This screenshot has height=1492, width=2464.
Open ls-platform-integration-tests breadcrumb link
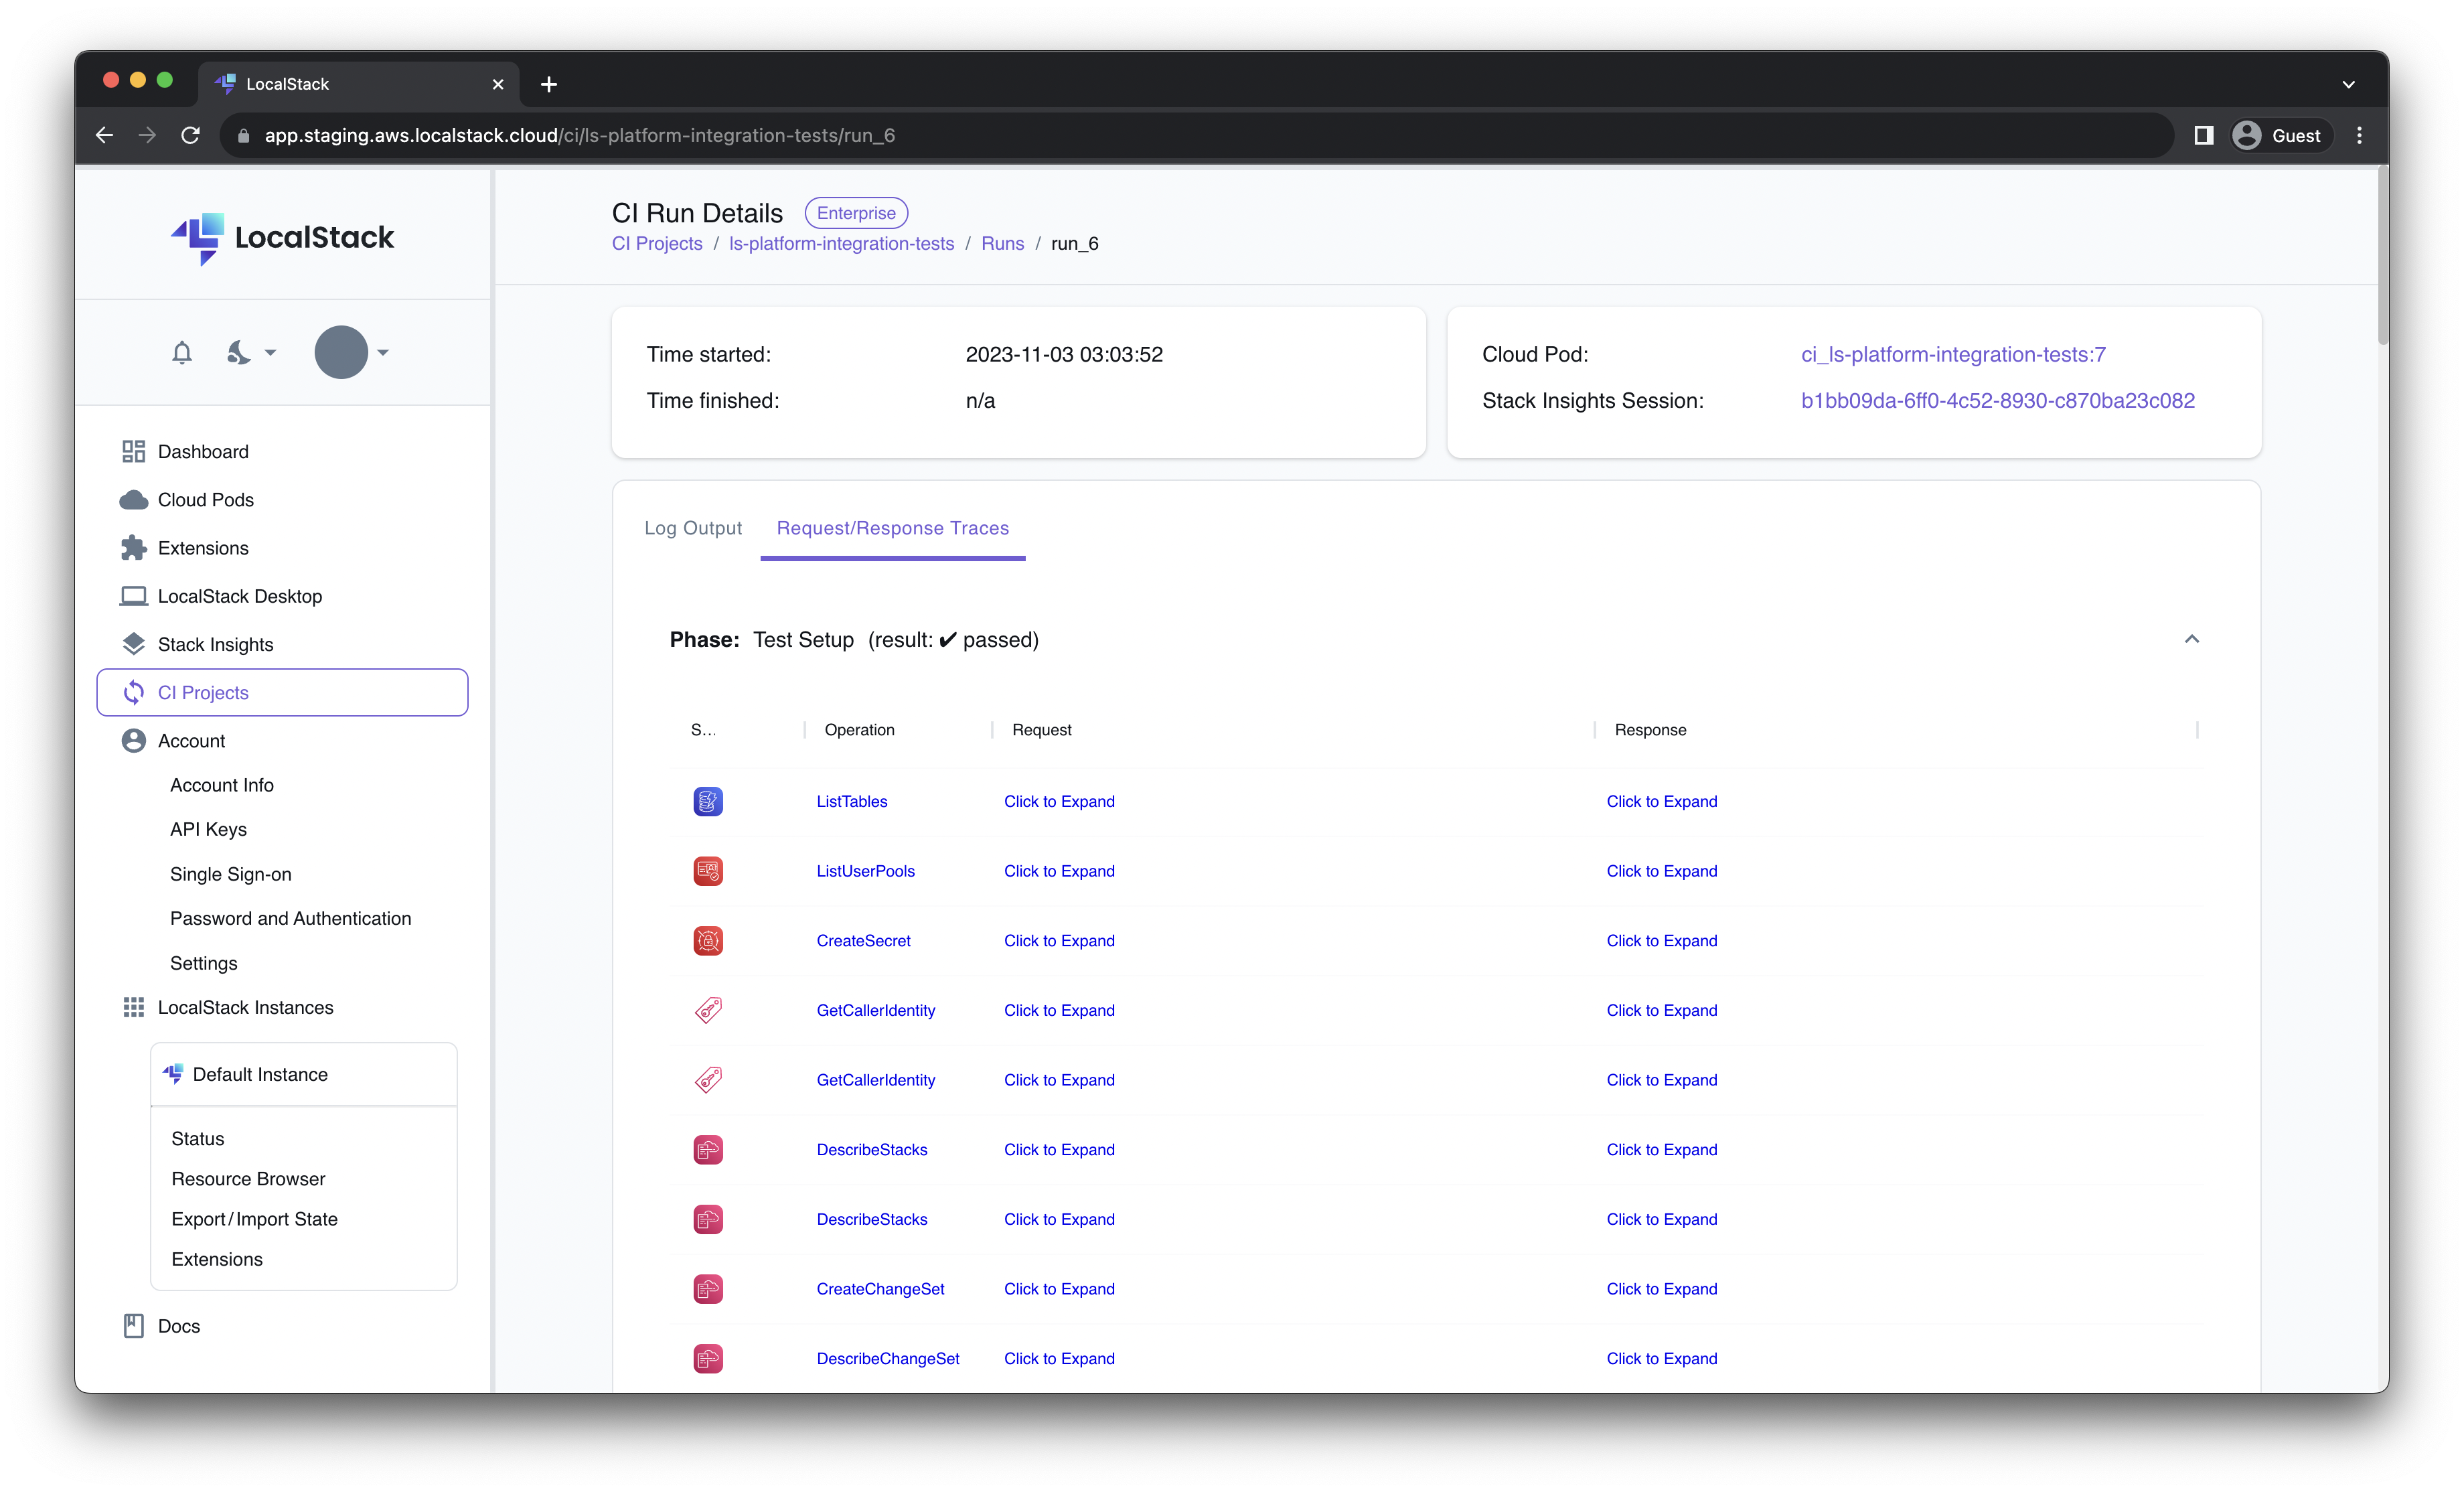[841, 243]
